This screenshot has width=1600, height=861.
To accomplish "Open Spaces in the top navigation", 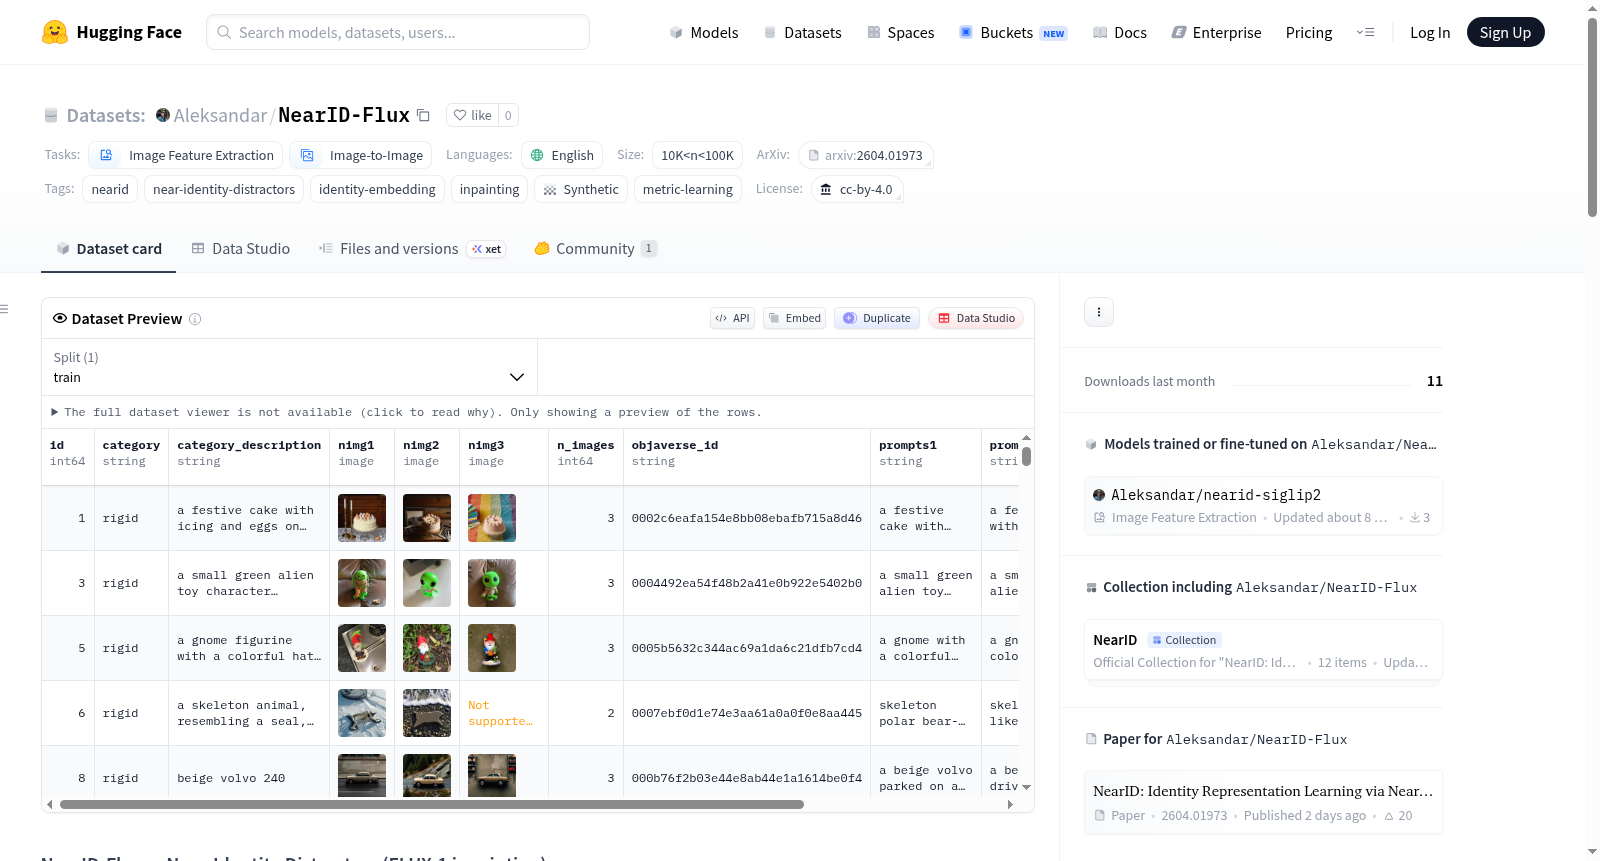I will (901, 33).
